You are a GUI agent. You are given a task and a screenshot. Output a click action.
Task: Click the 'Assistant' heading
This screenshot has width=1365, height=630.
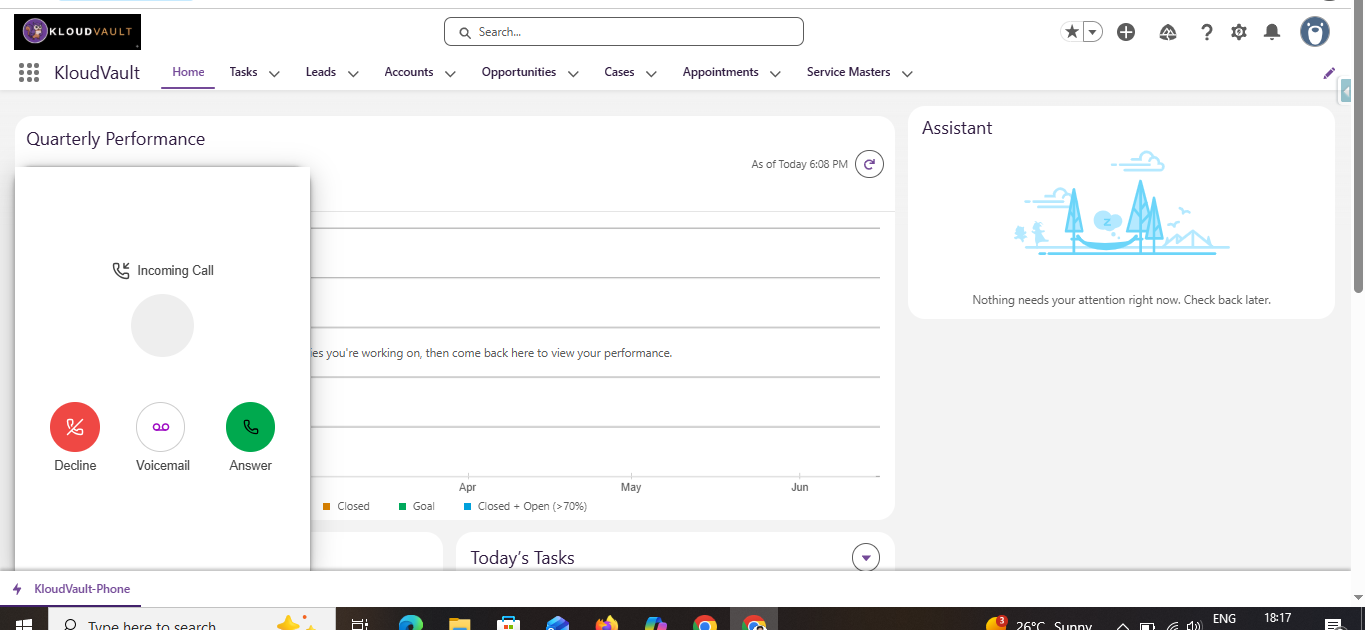957,128
